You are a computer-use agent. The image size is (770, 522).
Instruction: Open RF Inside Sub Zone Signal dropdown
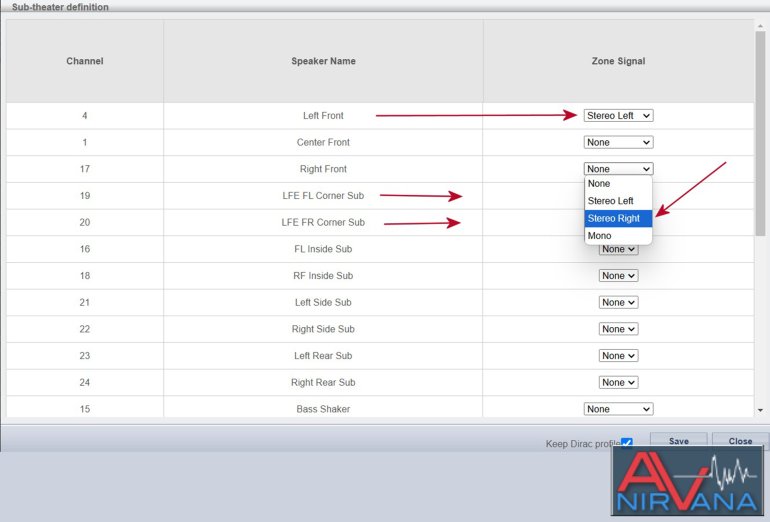point(618,276)
